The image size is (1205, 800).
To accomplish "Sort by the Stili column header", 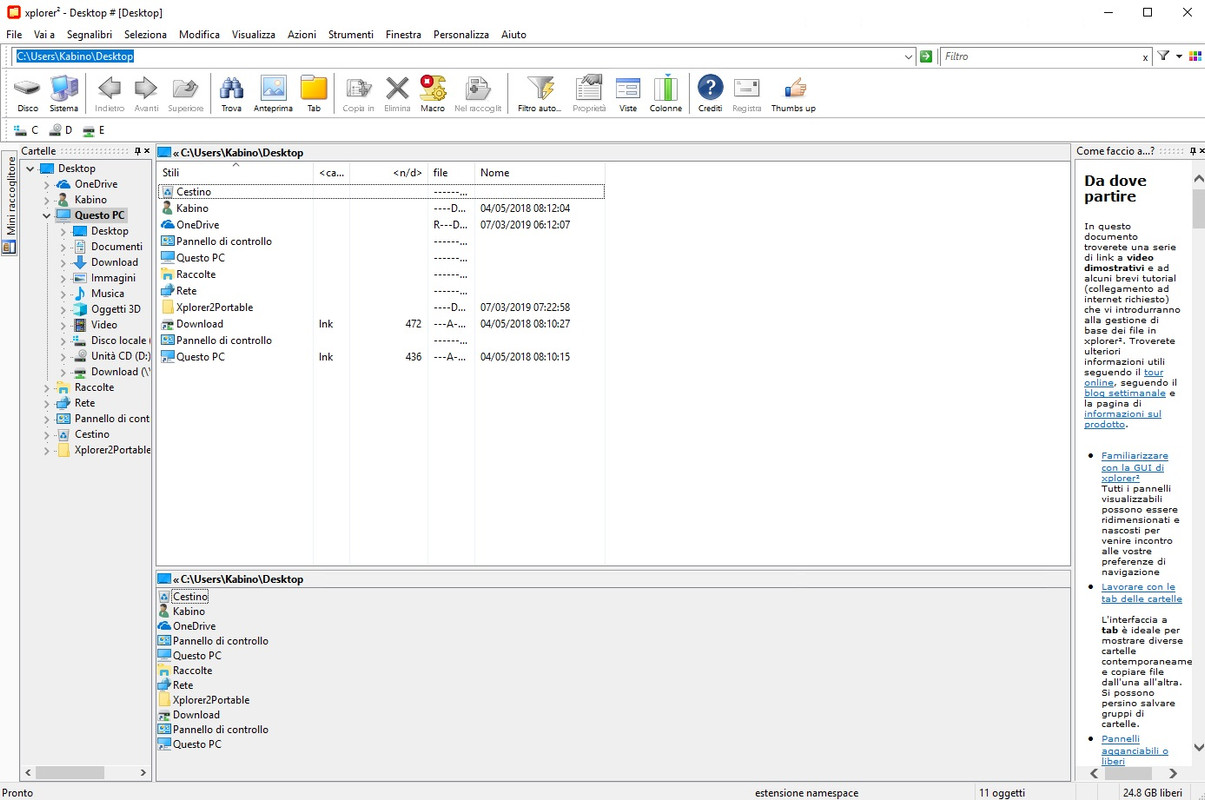I will 236,173.
